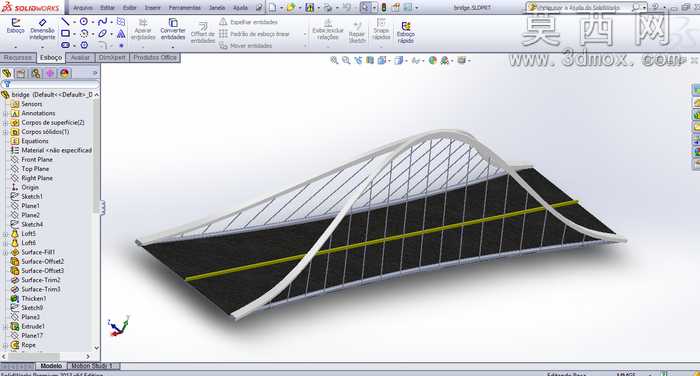Image resolution: width=700 pixels, height=376 pixels.
Task: Click the Apply Scene icon
Action: (x=444, y=60)
